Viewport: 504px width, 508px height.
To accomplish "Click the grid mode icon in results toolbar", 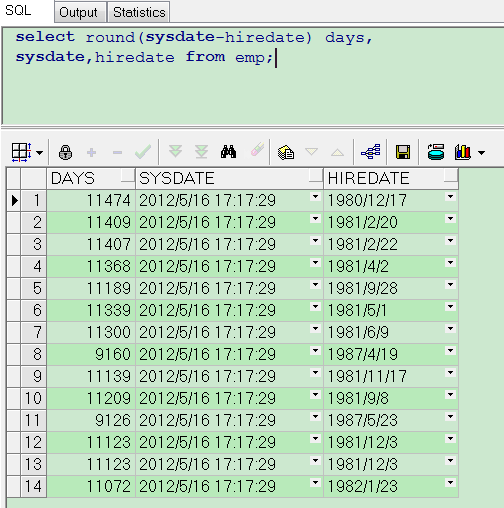I will coord(21,153).
